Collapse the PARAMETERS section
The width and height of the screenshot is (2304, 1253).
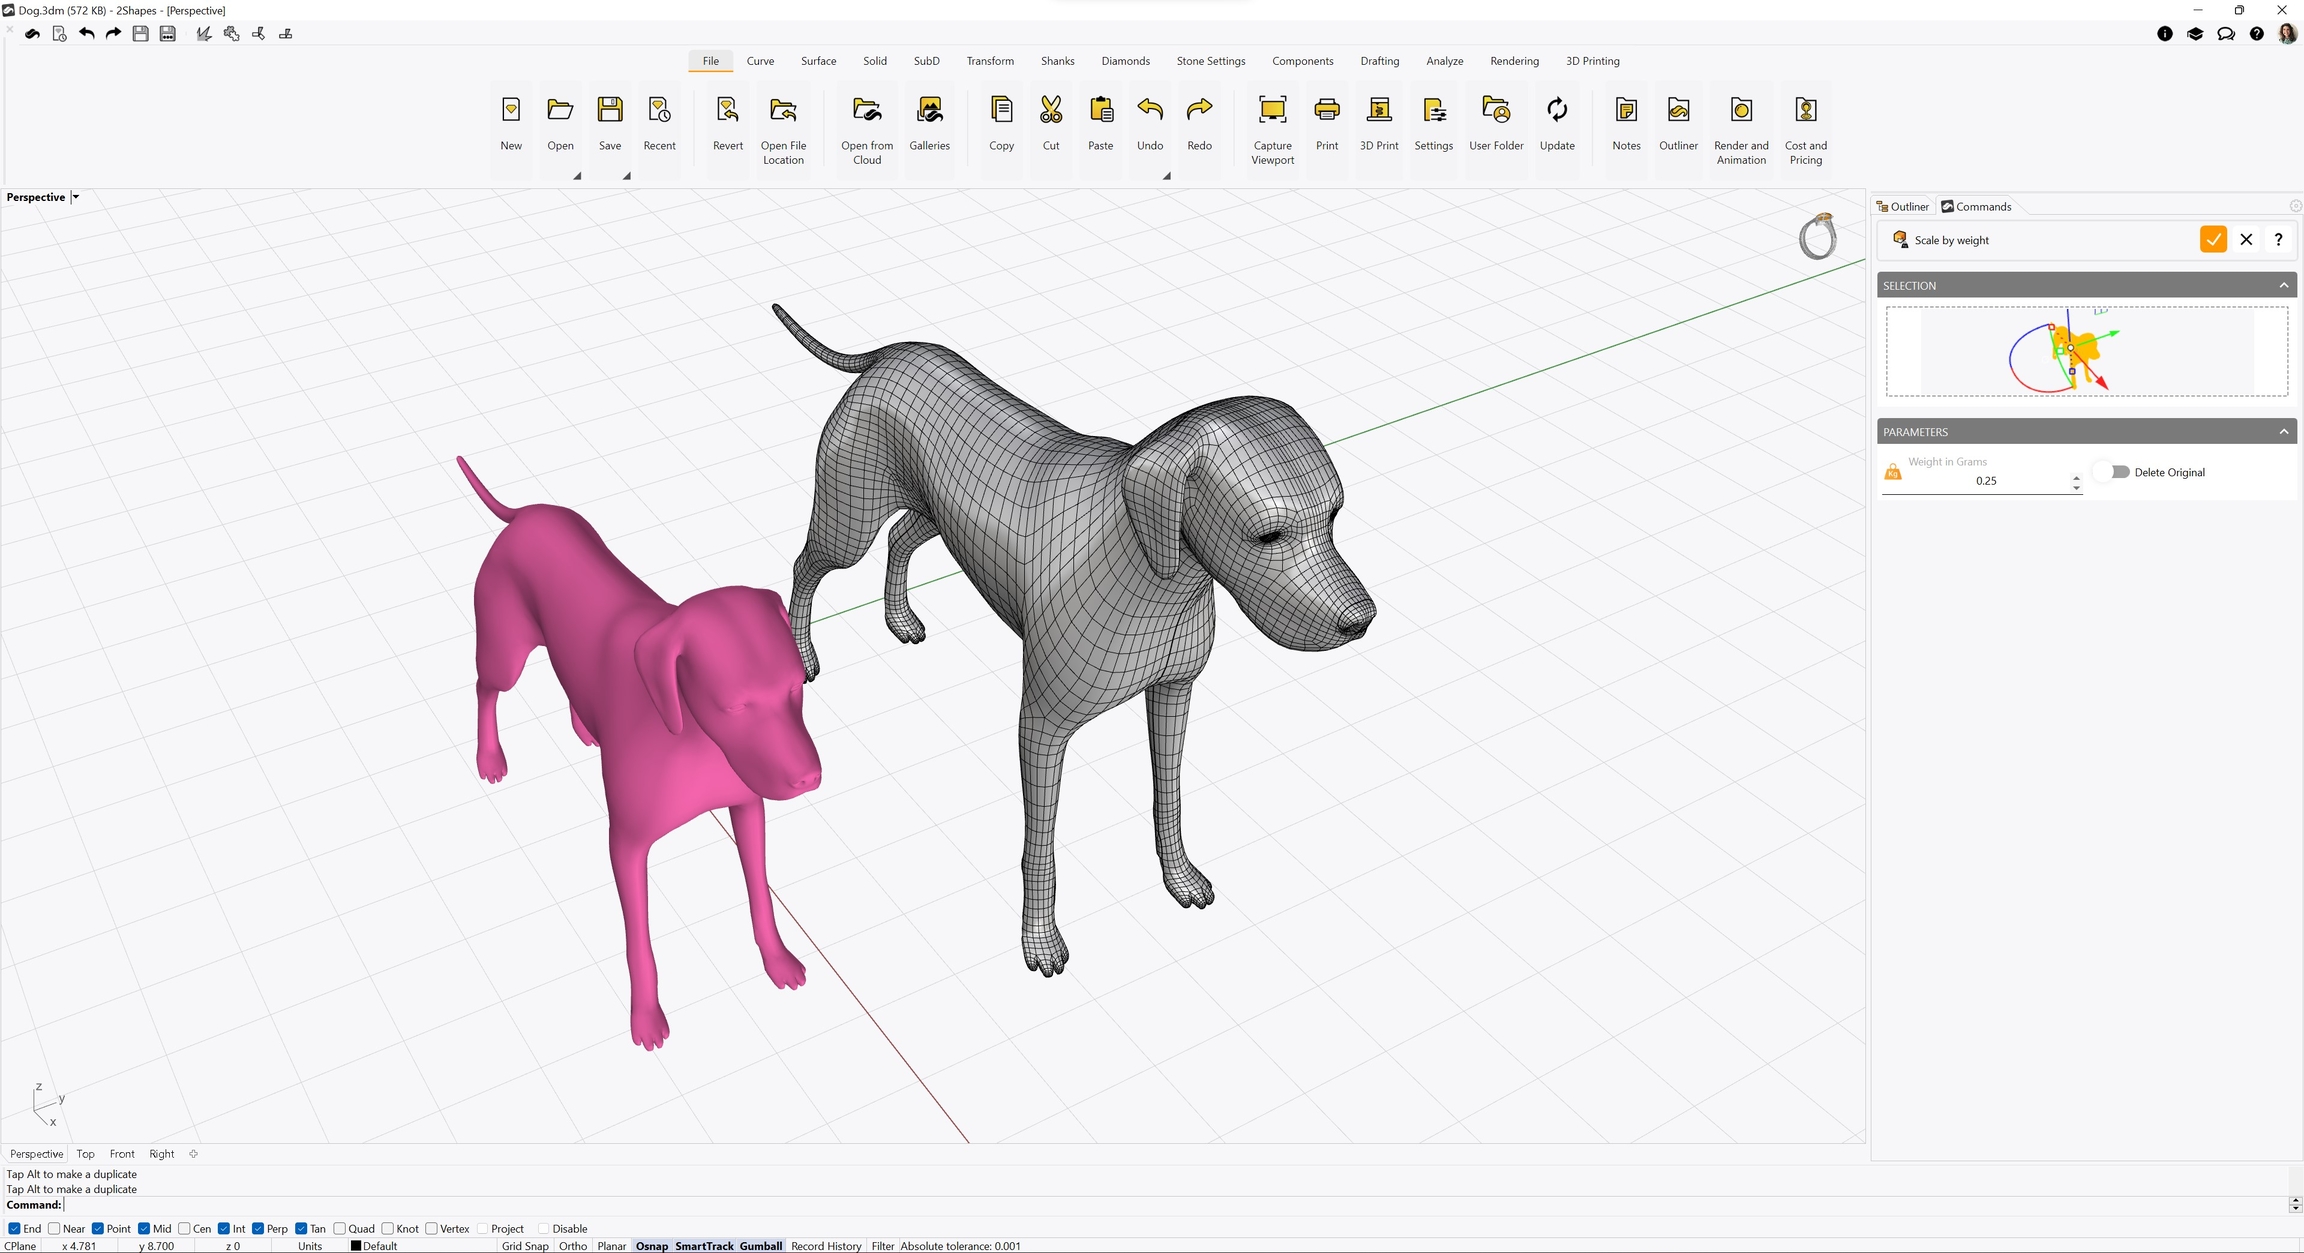(2283, 432)
